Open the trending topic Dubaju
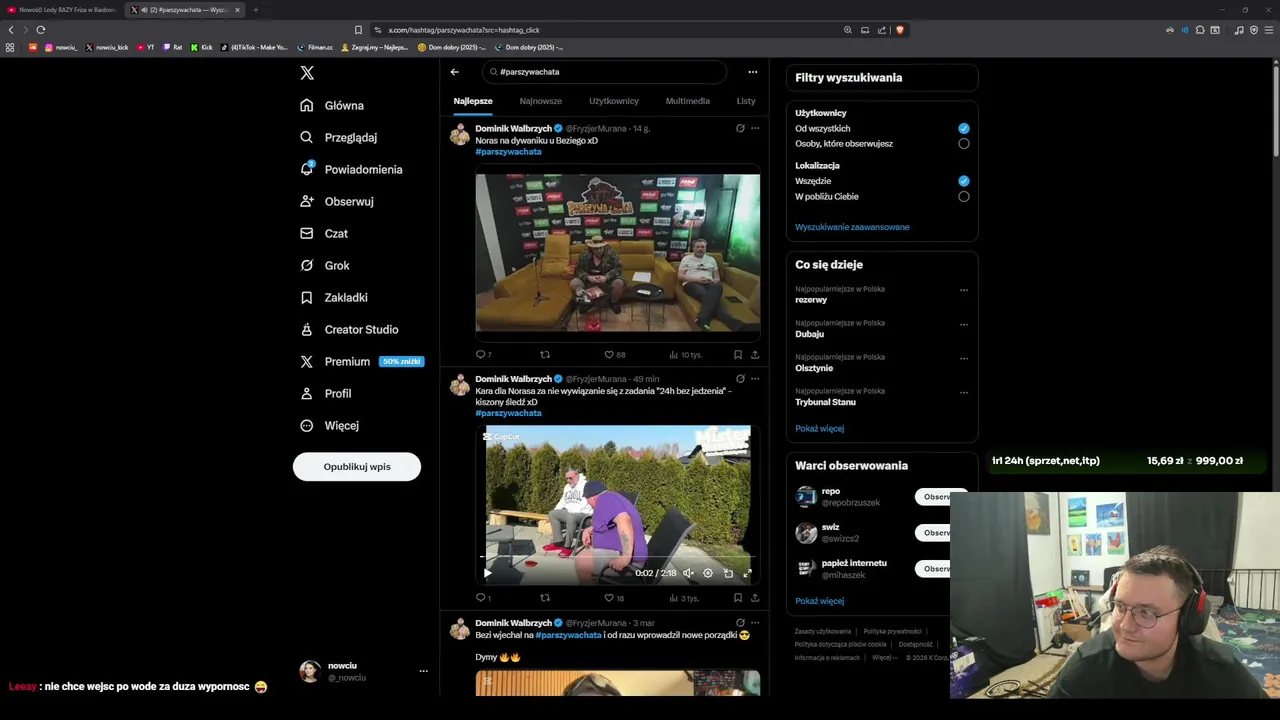Screen dimensions: 1280x720 [x=810, y=334]
